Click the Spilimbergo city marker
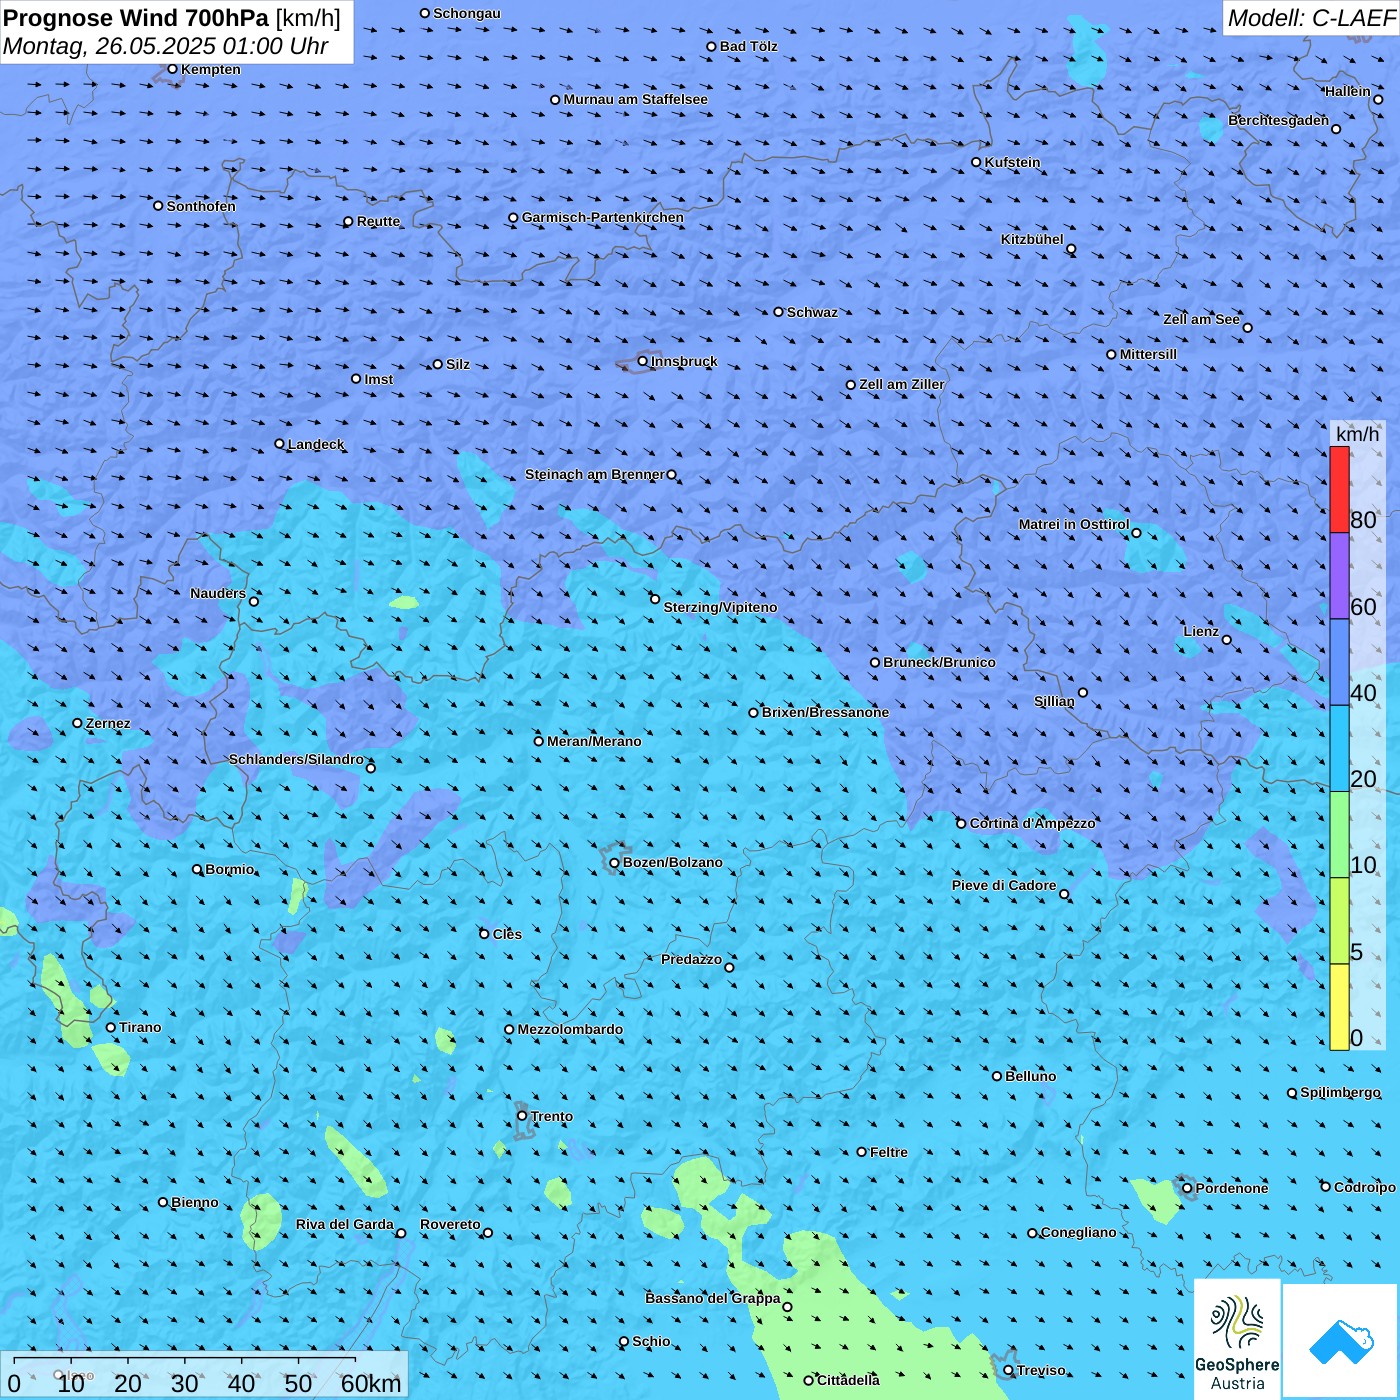1400x1400 pixels. (1292, 1093)
